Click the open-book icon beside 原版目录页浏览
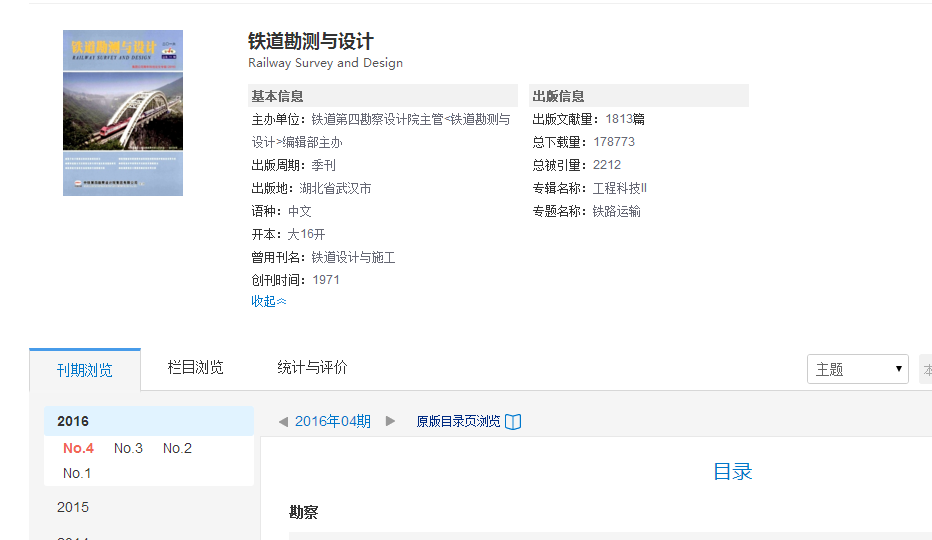Screen dimensions: 932x540 pos(513,422)
